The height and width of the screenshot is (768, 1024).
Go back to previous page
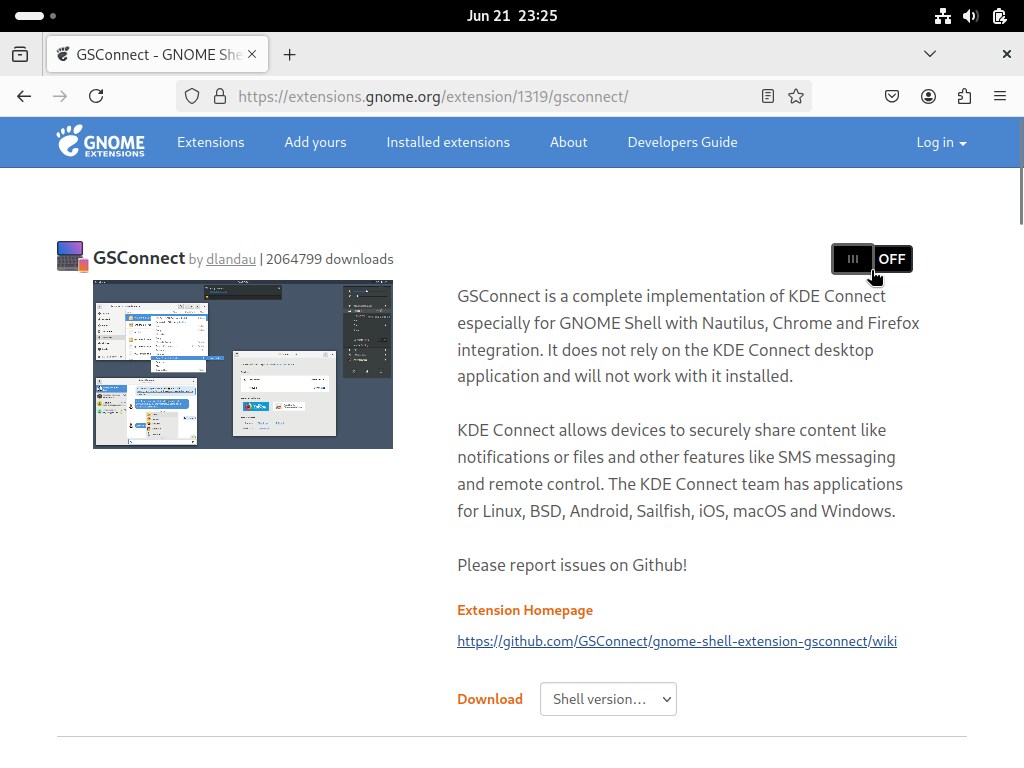pos(24,97)
